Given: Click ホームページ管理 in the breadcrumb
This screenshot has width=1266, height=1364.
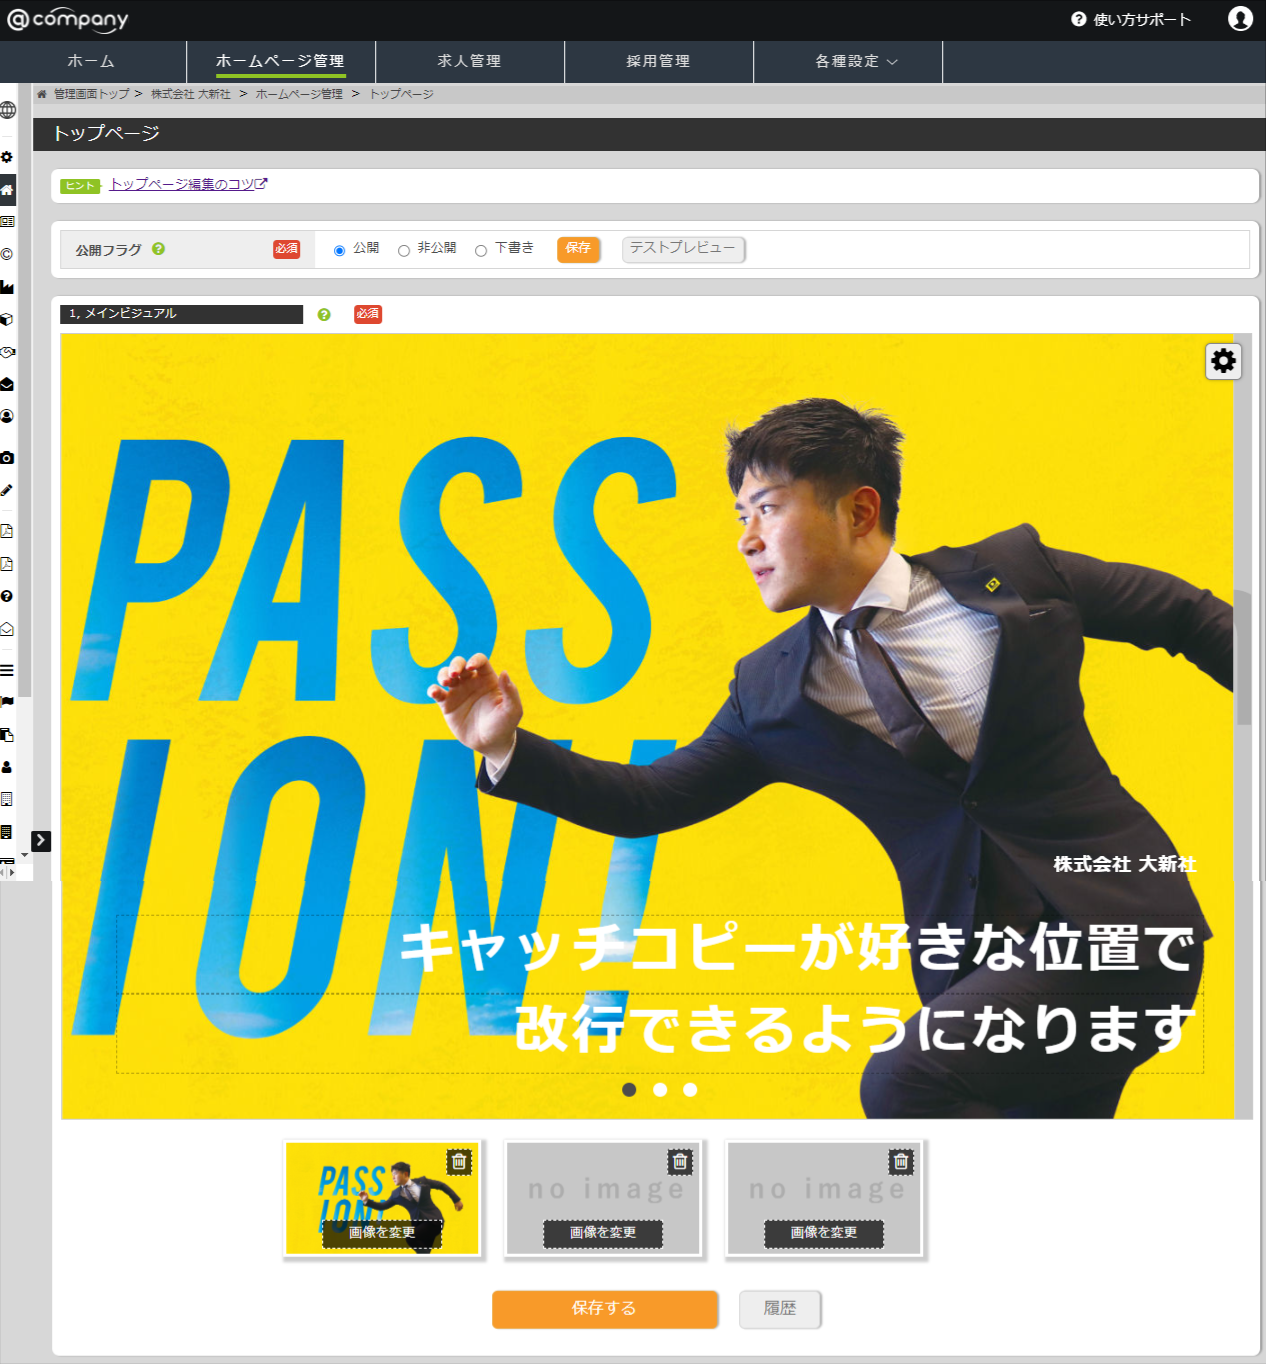Looking at the screenshot, I should point(299,94).
